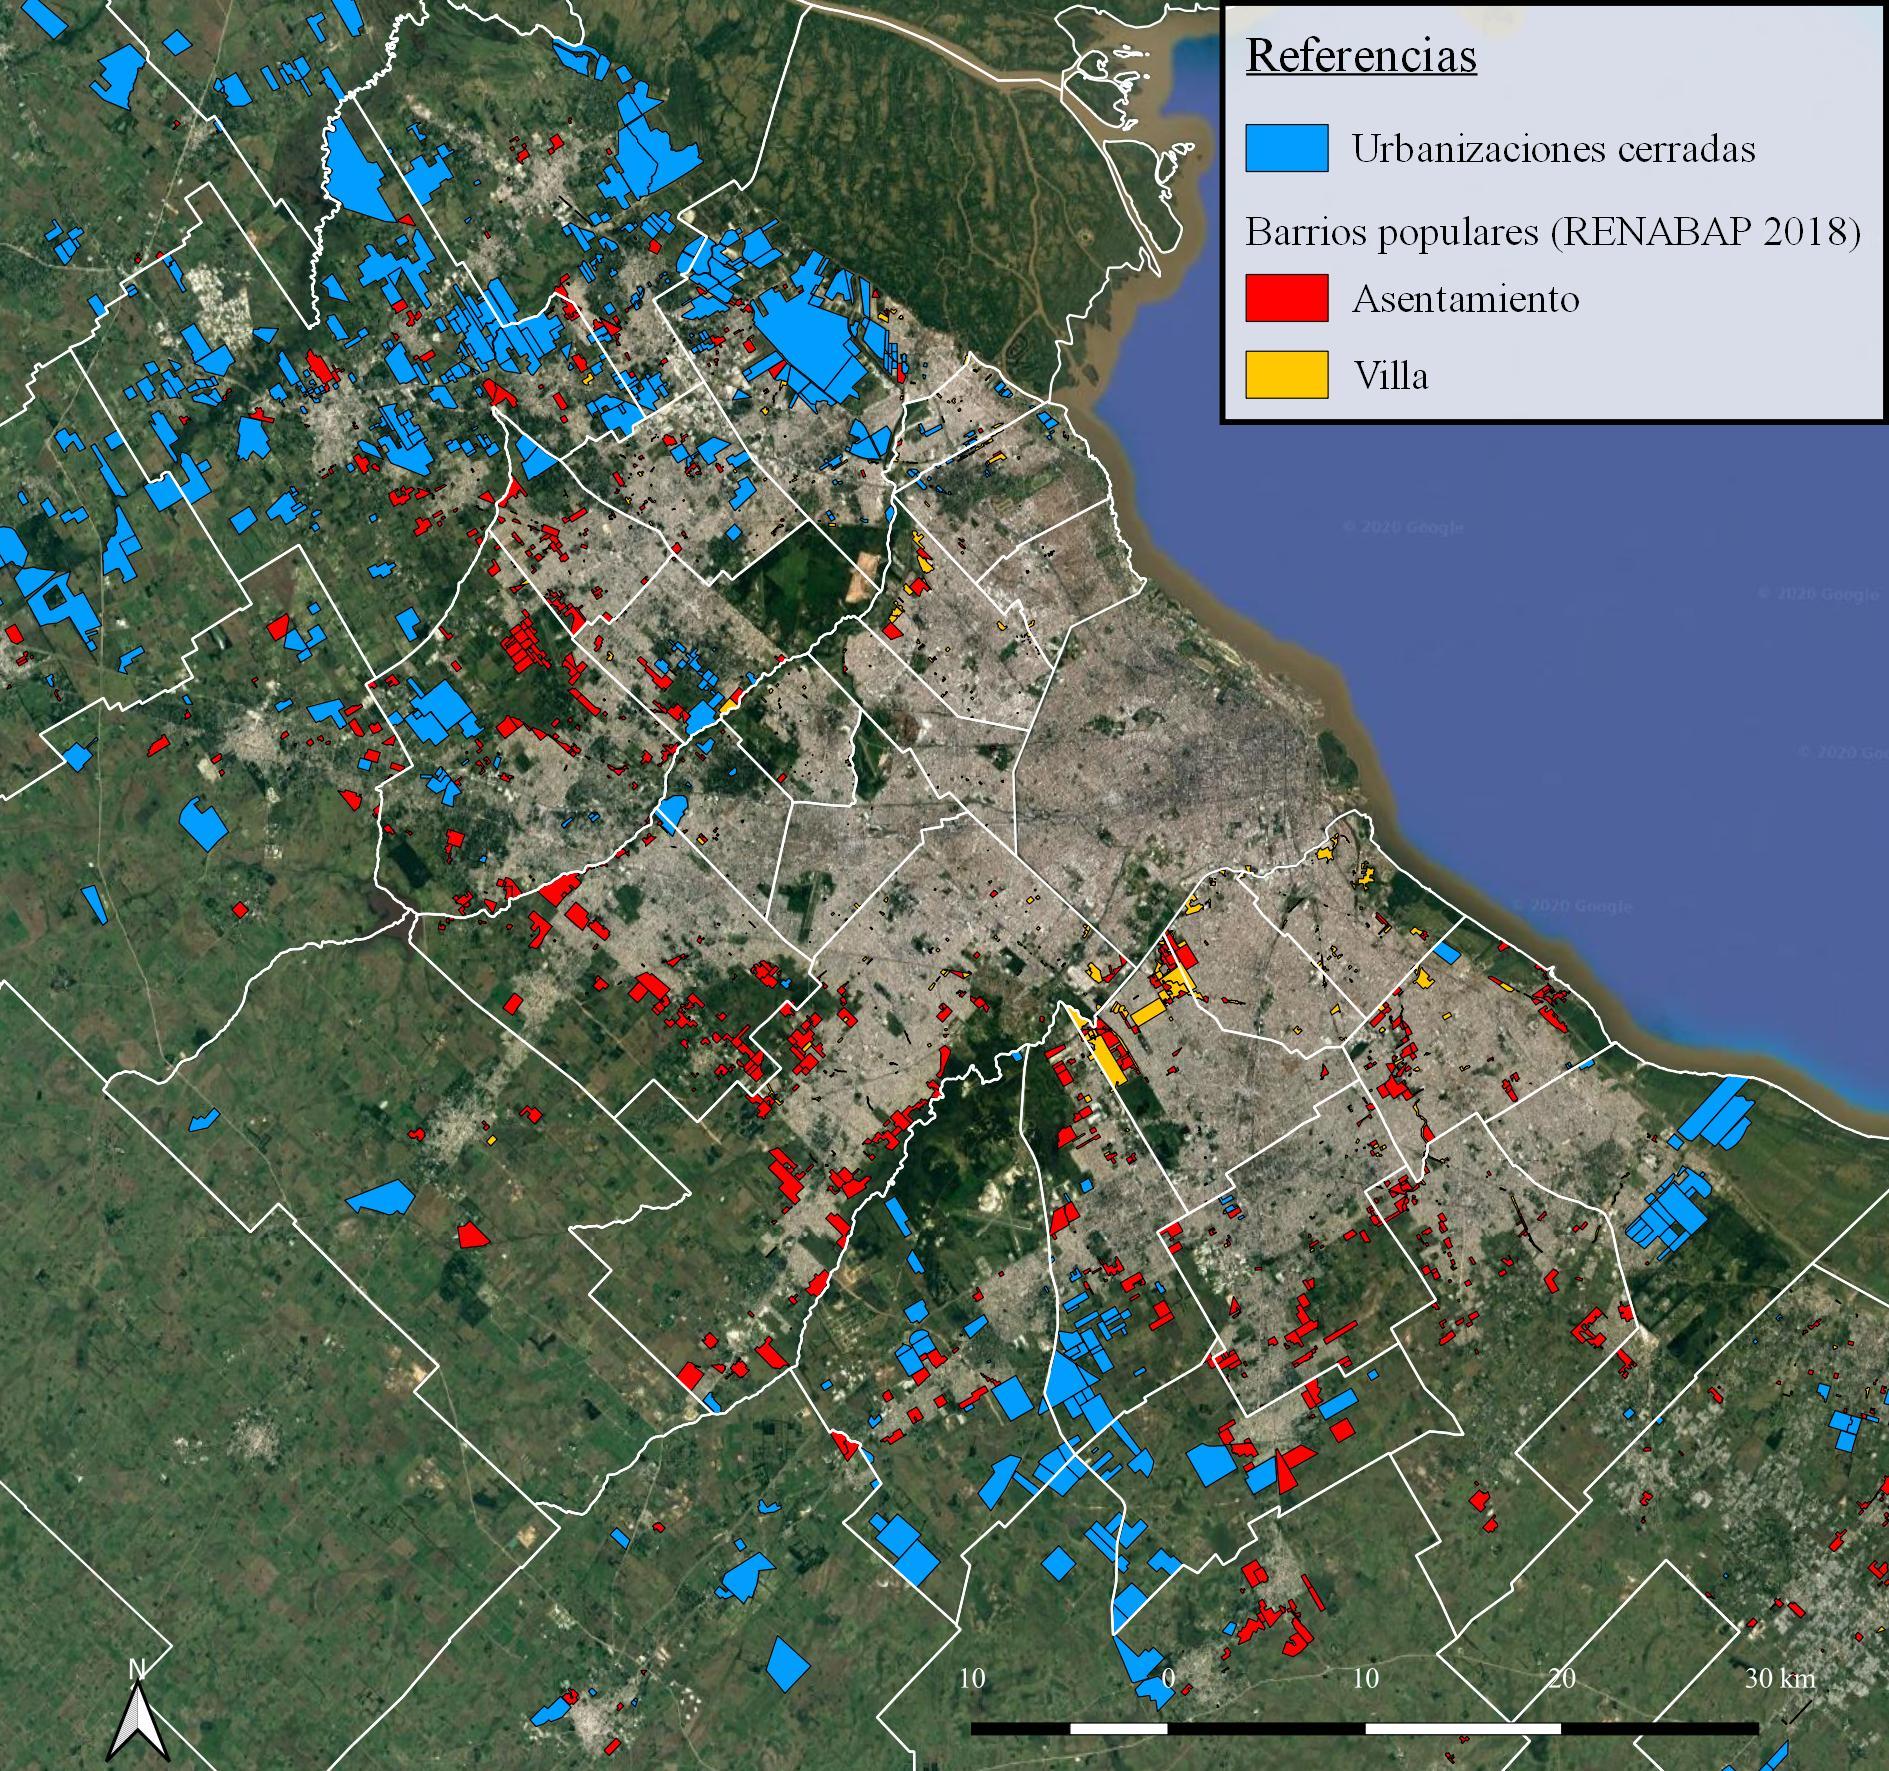Select the yellow Villa legend swatch
The image size is (1889, 1771).
1286,375
